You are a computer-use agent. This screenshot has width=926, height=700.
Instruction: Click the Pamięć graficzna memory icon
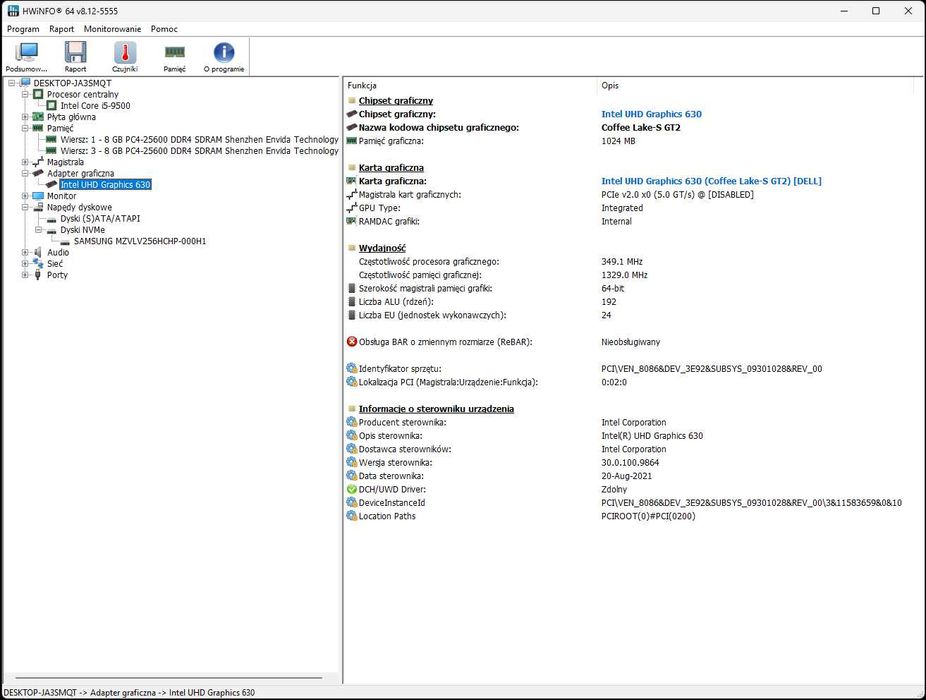(352, 141)
